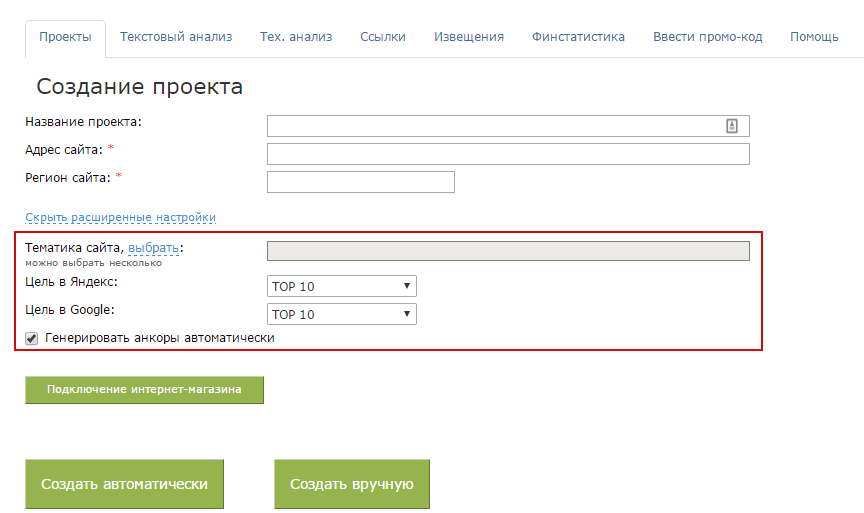Viewport: 864px width, 513px height.
Task: Expand the 'Цель в Google' dropdown
Action: tap(341, 314)
